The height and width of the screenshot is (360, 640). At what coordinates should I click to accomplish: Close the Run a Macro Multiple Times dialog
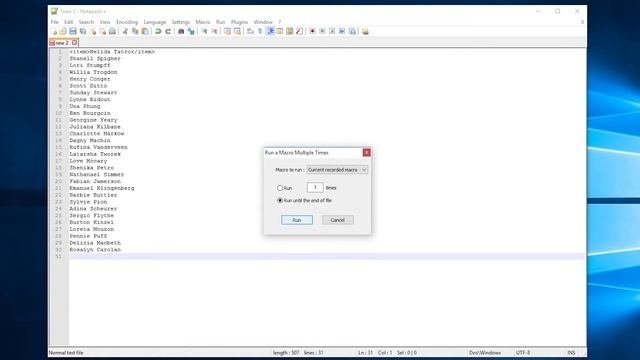367,152
